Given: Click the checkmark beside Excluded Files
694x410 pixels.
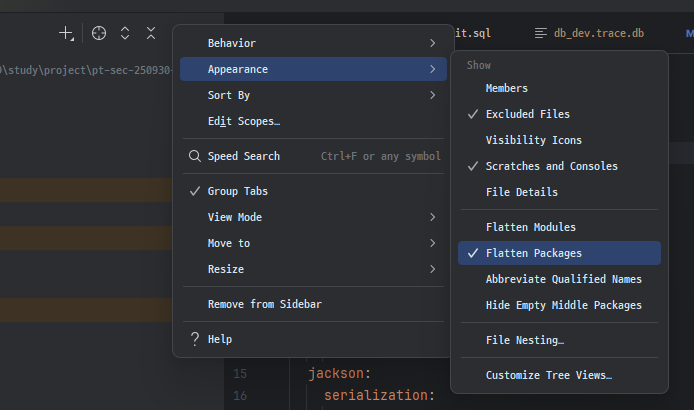Looking at the screenshot, I should pos(473,114).
